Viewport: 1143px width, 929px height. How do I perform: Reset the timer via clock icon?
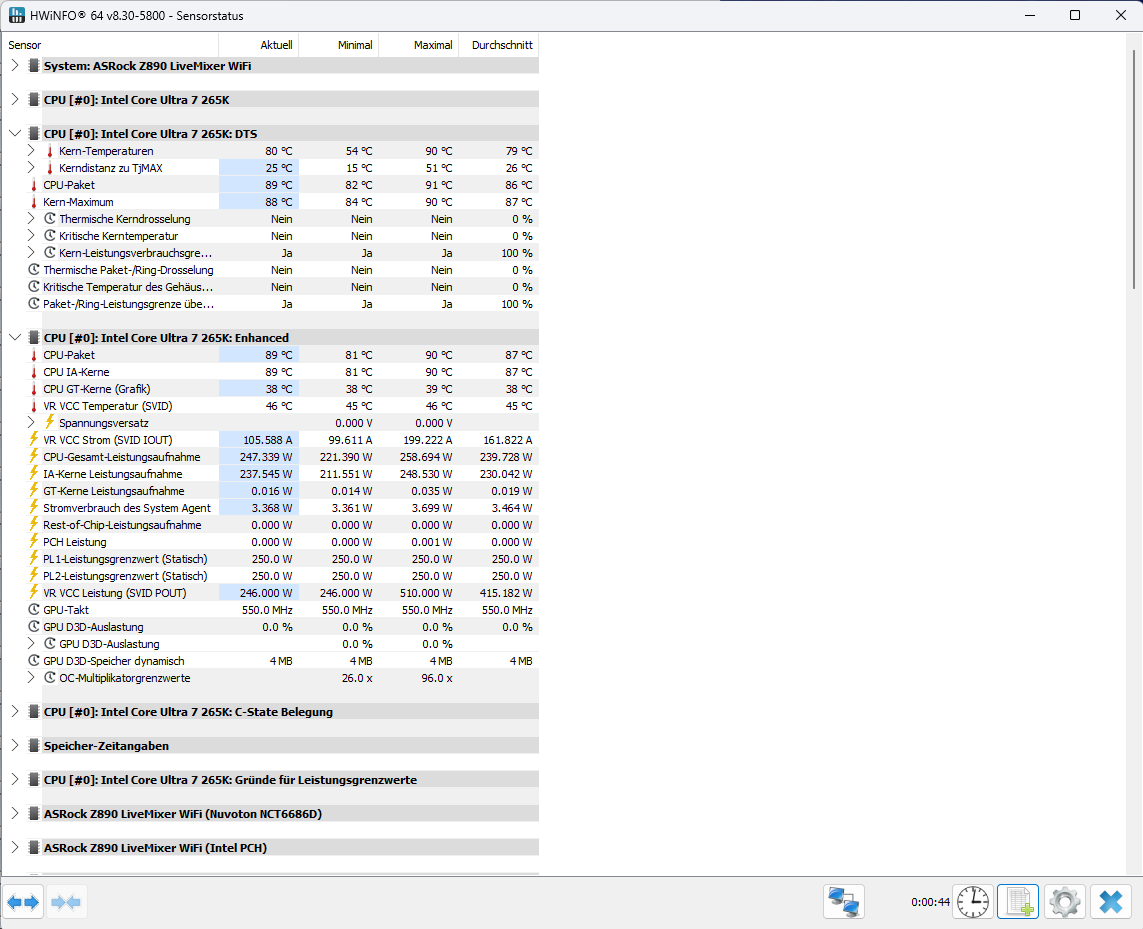[973, 902]
